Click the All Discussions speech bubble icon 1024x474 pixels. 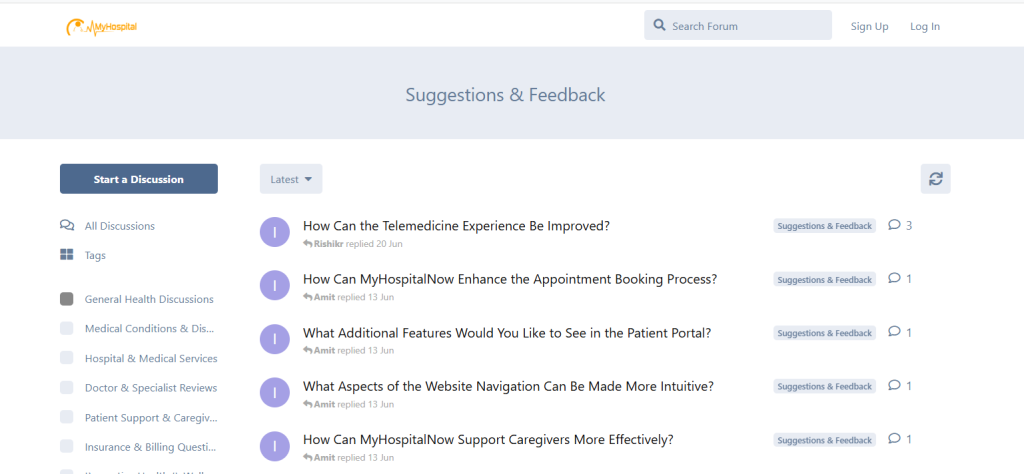[67, 226]
